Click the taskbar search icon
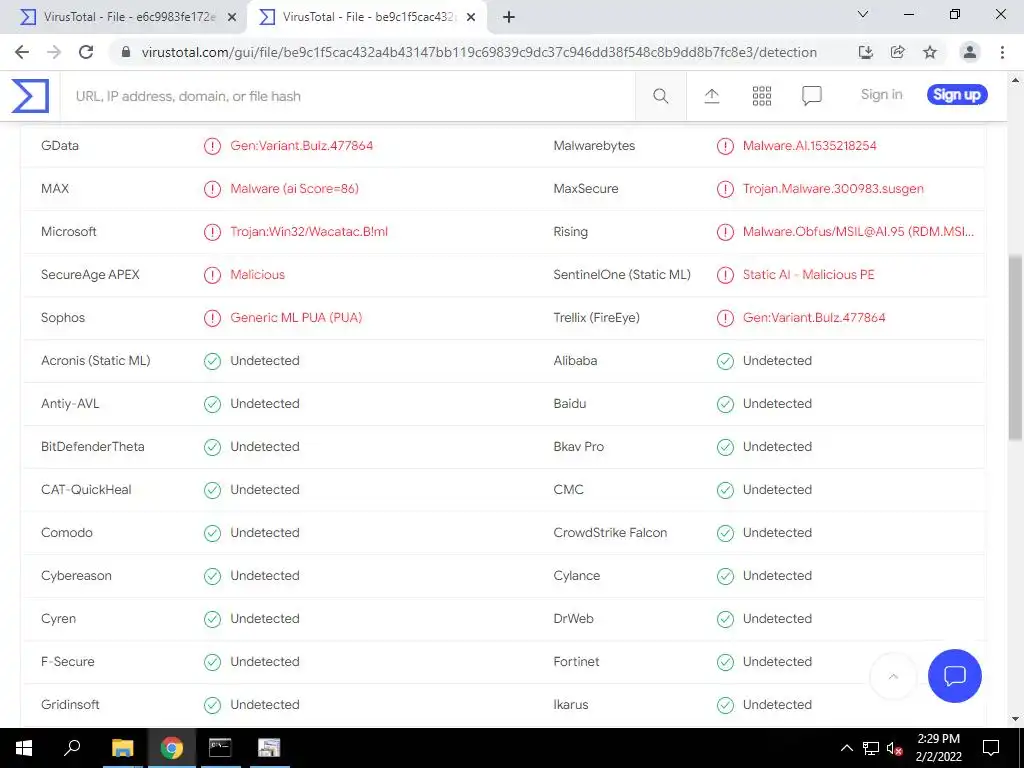The image size is (1024, 768). (72, 748)
